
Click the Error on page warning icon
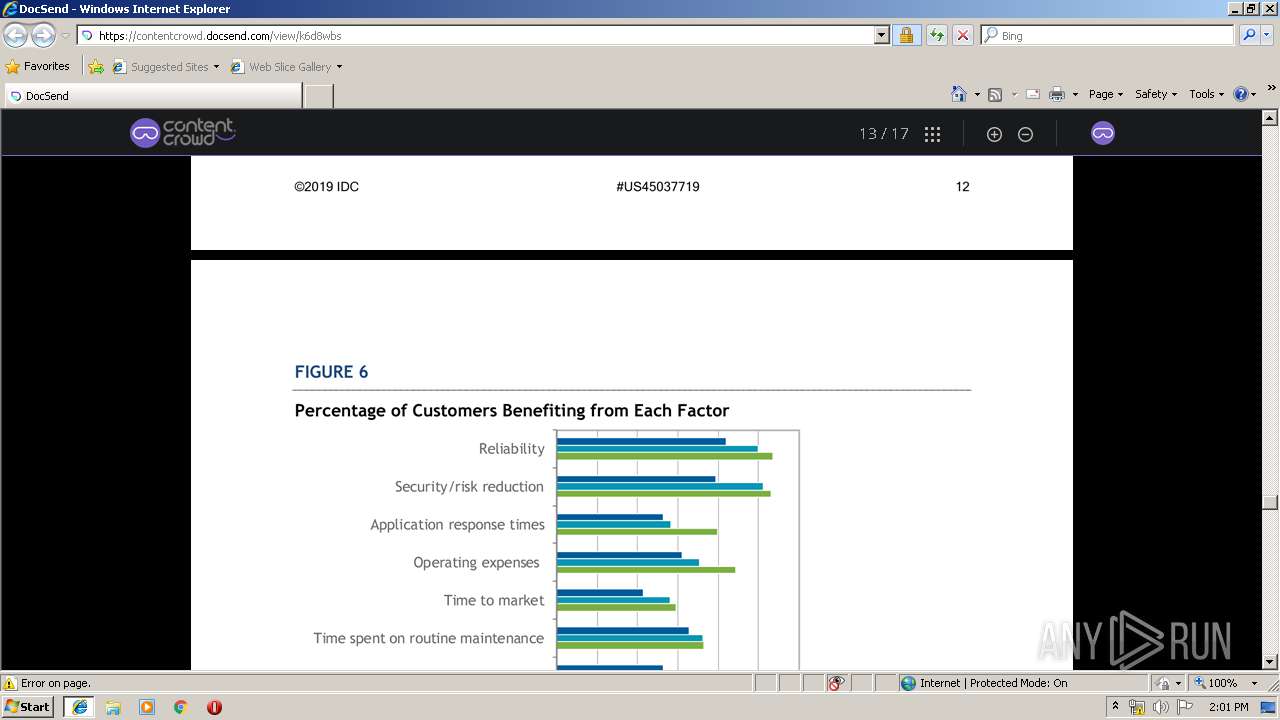(x=10, y=683)
